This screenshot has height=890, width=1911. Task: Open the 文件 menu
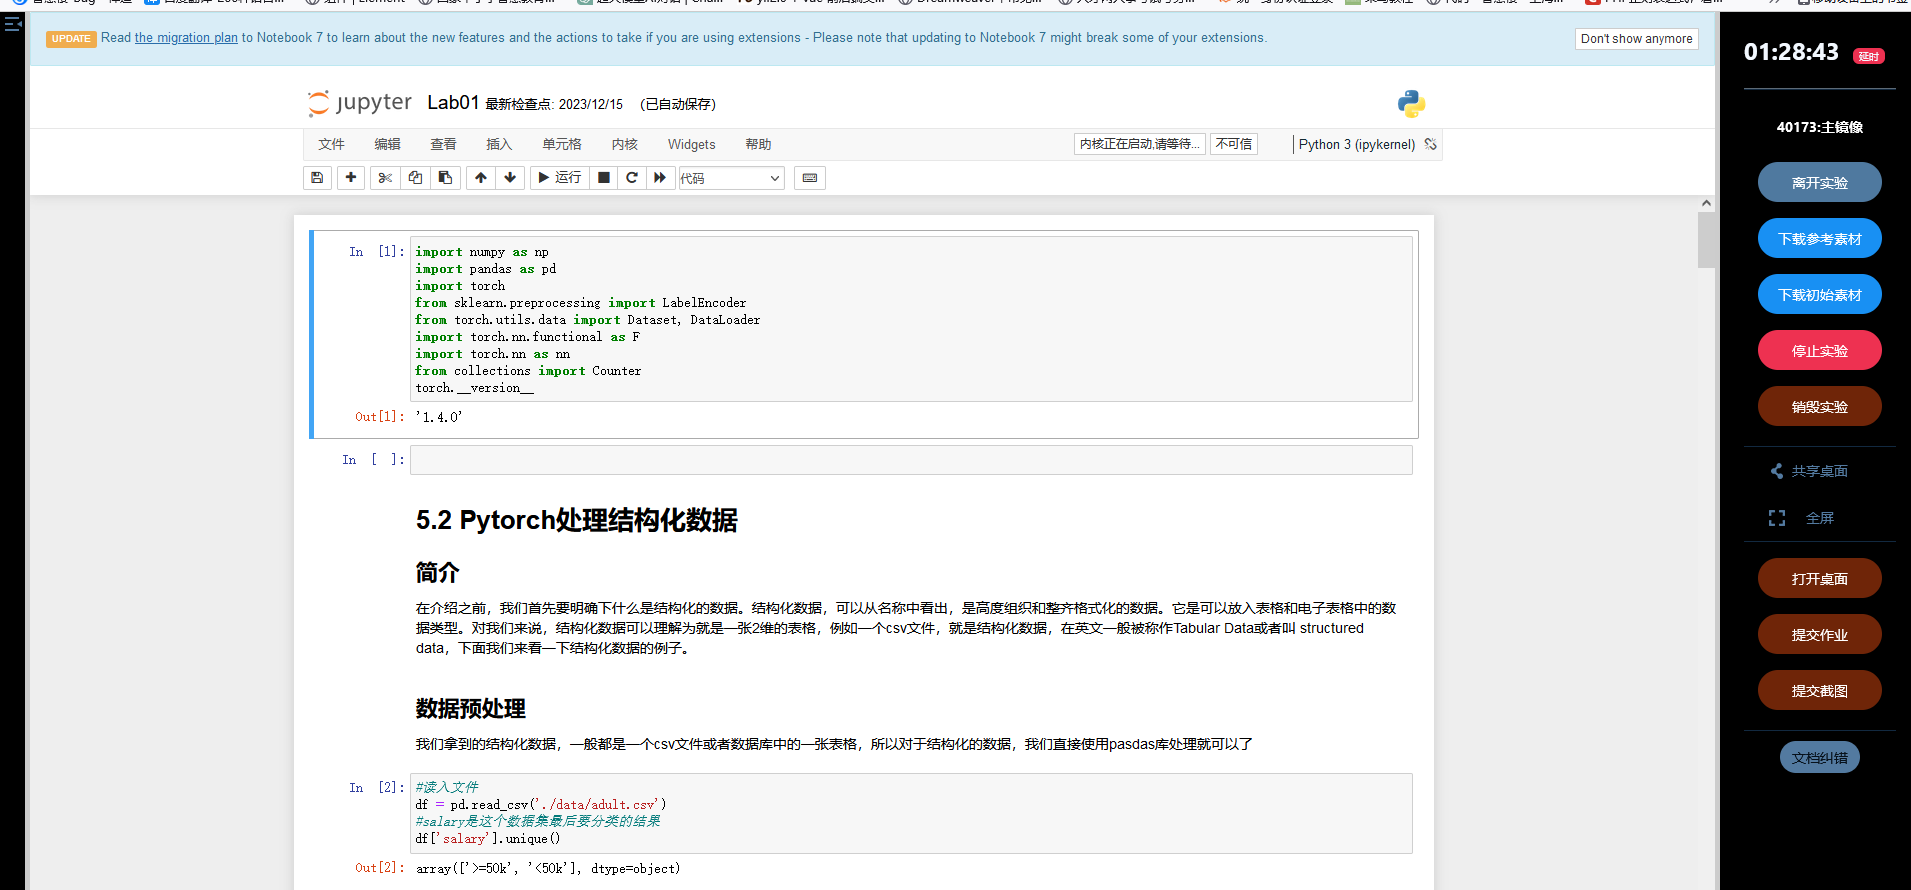pos(331,144)
